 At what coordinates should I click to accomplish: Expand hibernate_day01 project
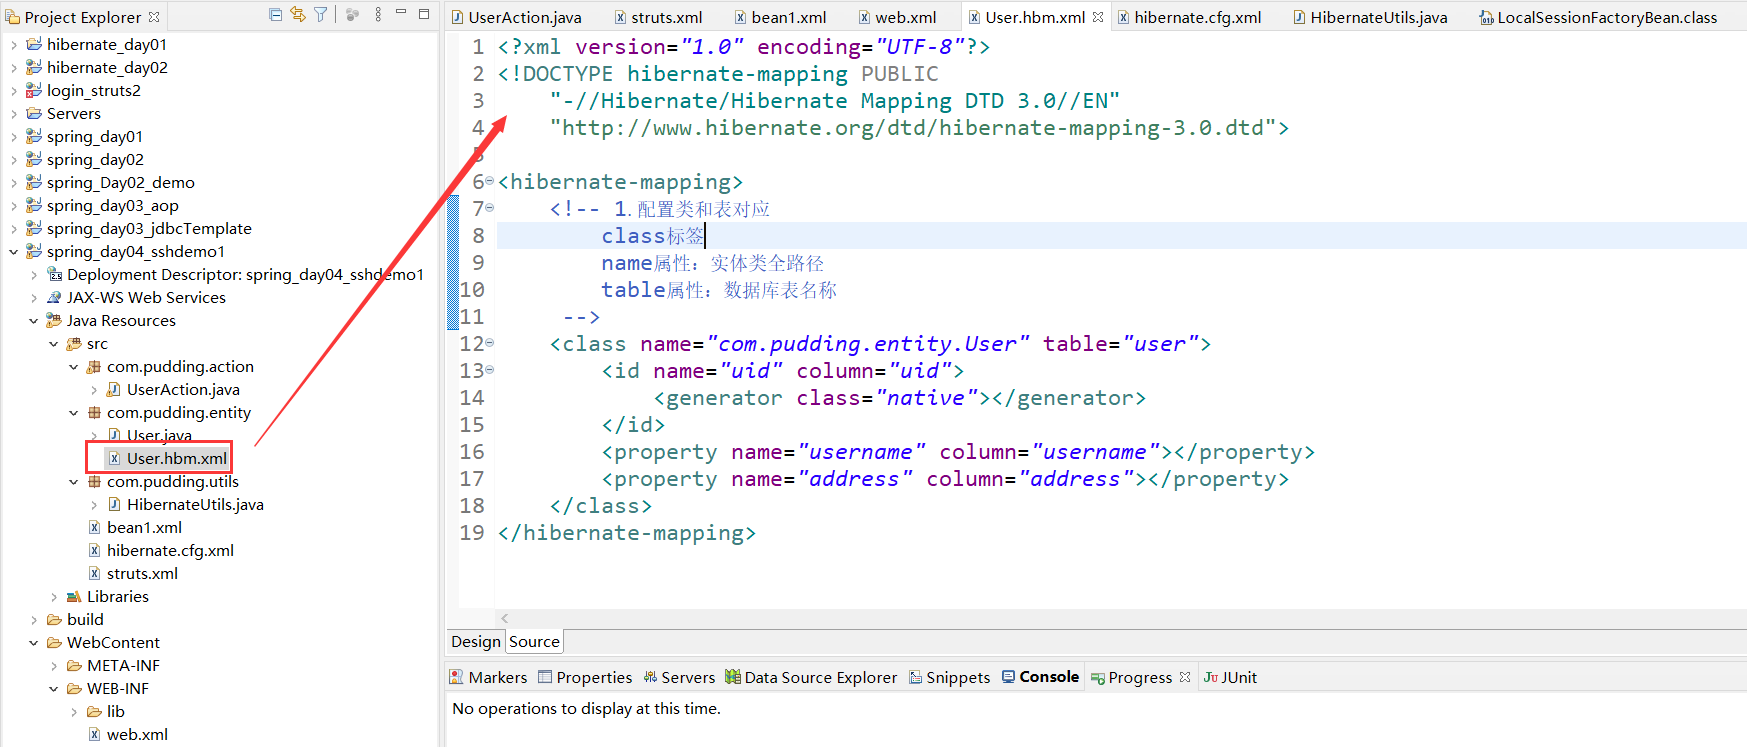coord(13,45)
